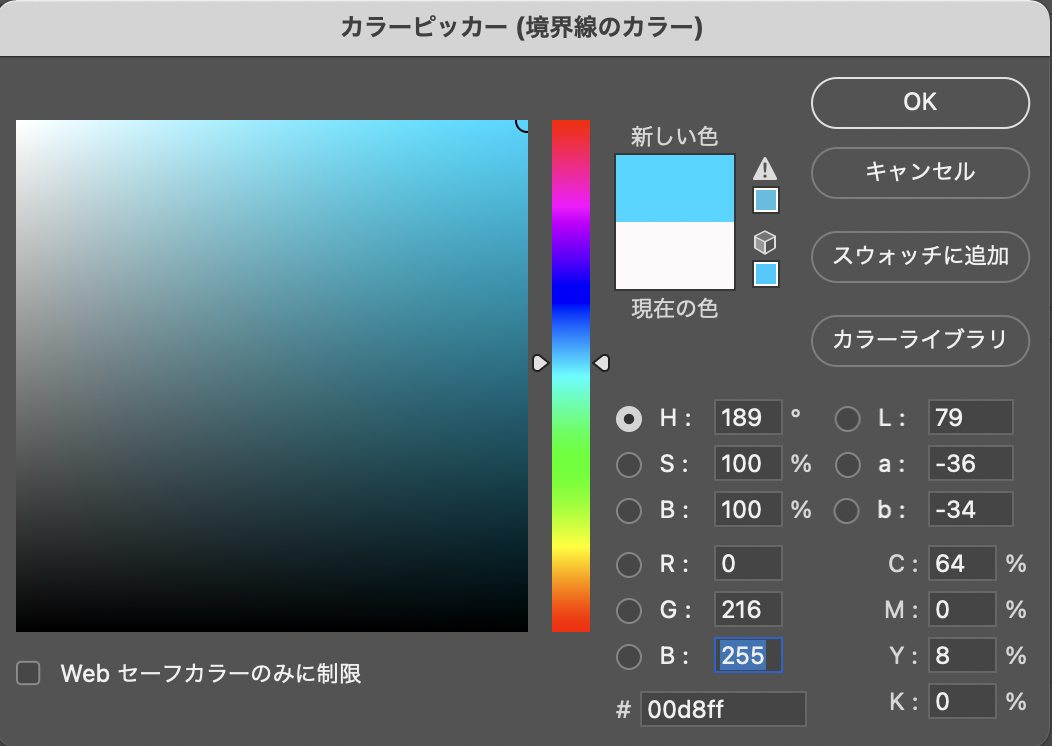Select the L lightness radio button

point(847,419)
